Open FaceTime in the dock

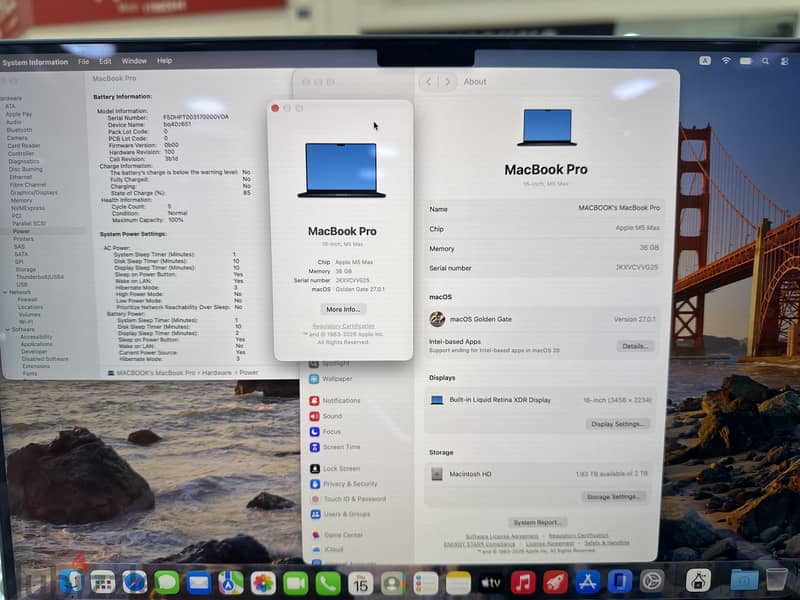coord(295,583)
